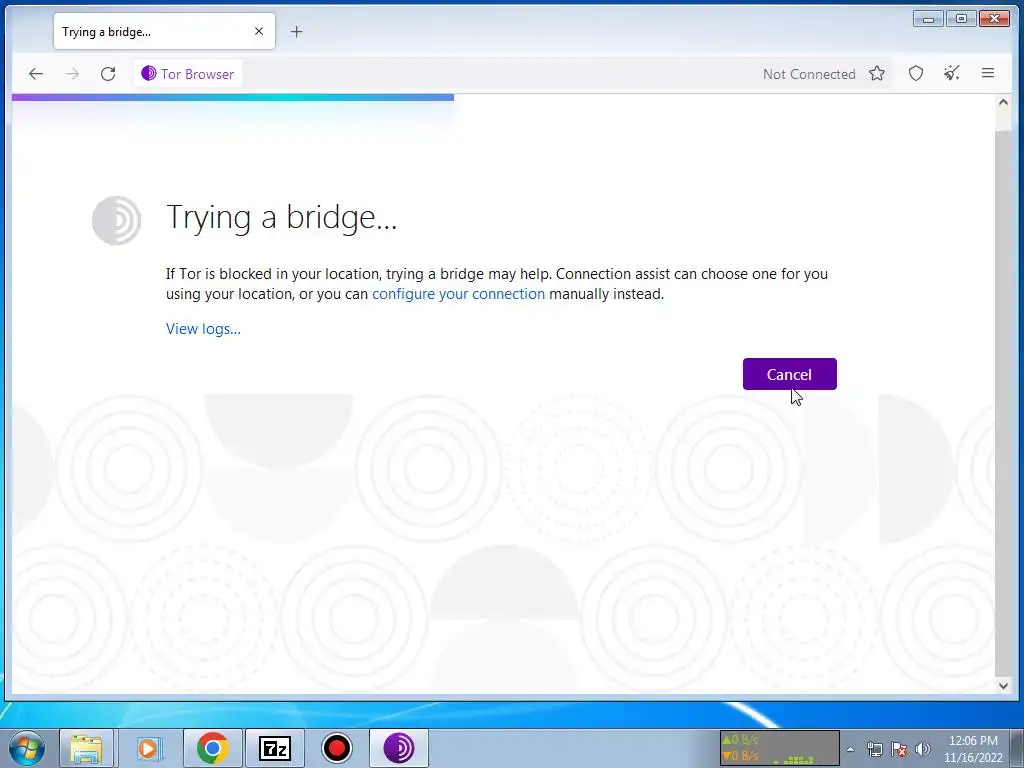1024x768 pixels.
Task: Open the Windows Start menu
Action: coord(27,748)
